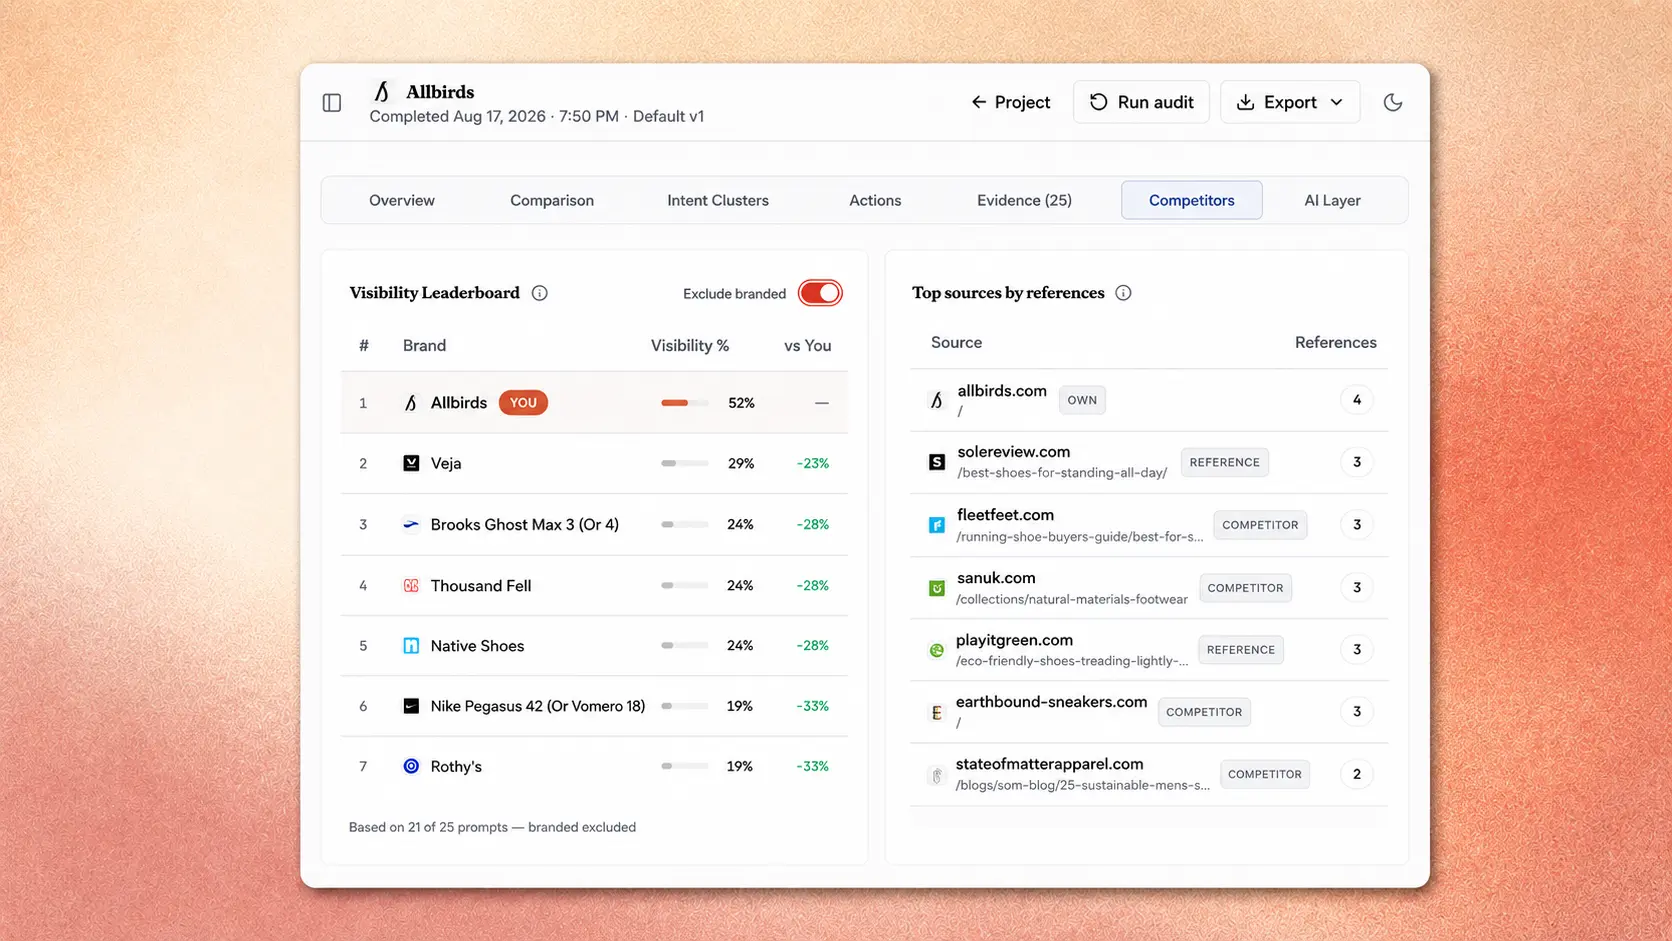Click the sanuk.com favicon
The image size is (1672, 941).
pos(937,588)
